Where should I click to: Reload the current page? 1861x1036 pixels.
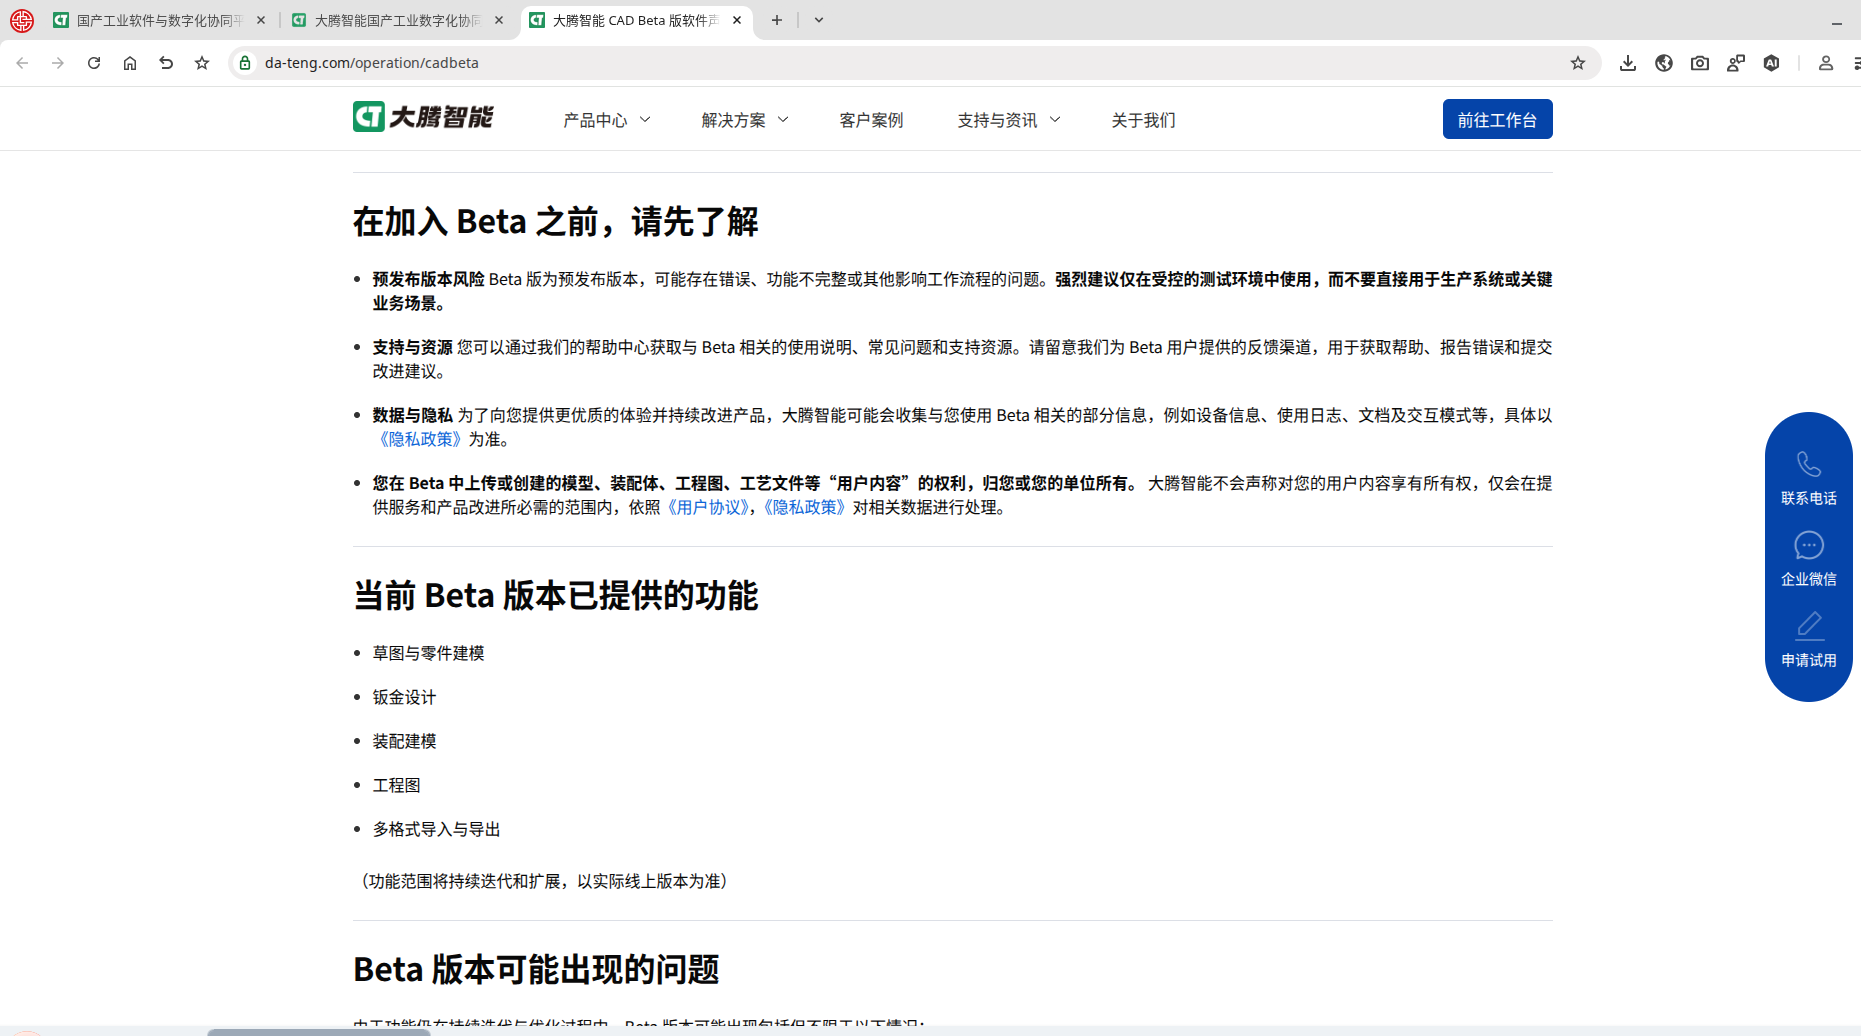pos(94,63)
